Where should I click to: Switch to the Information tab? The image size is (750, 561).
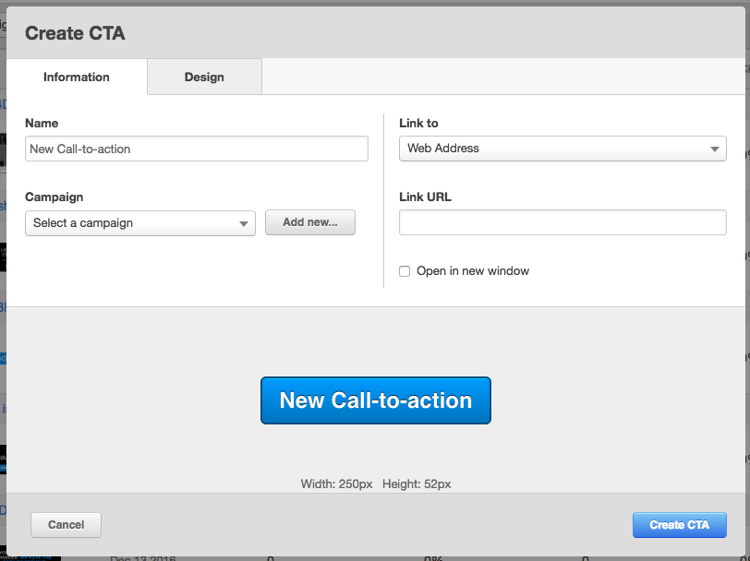76,77
